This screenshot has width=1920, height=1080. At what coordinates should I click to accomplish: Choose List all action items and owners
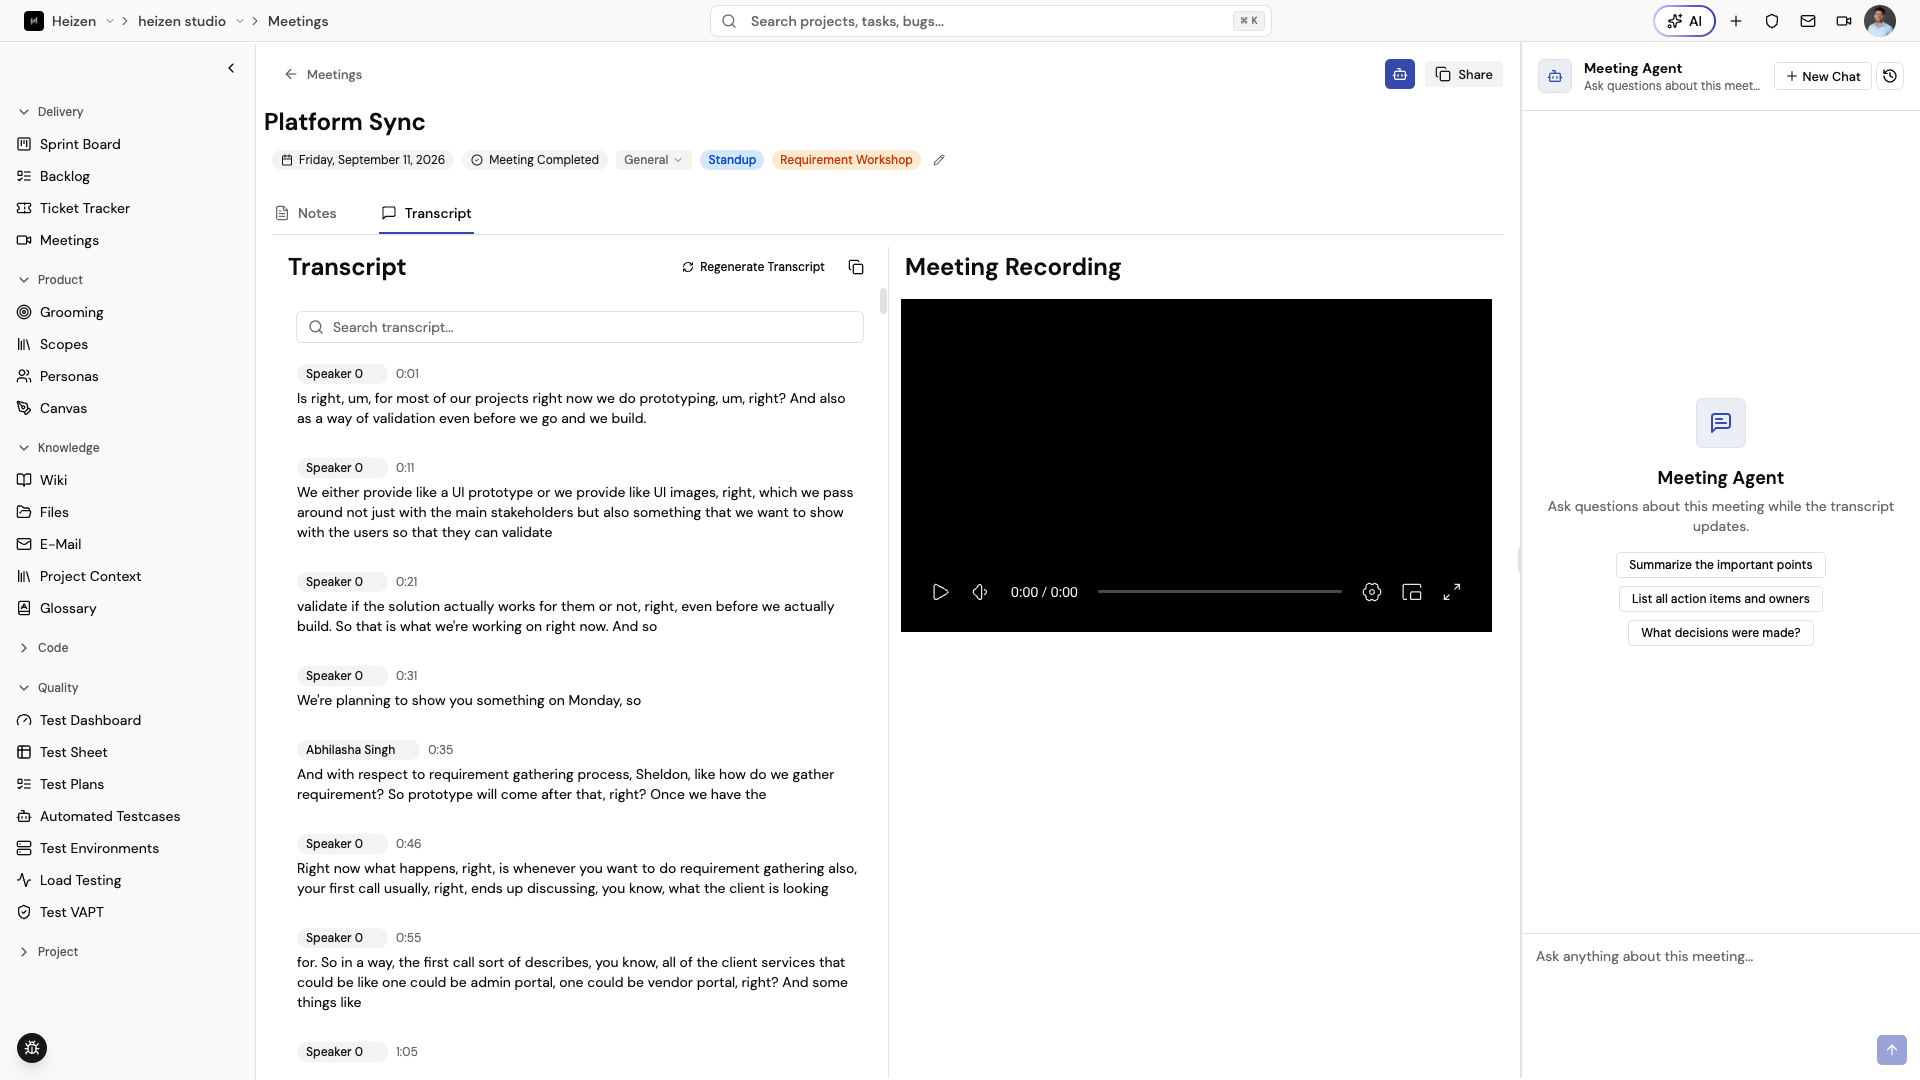[1720, 599]
